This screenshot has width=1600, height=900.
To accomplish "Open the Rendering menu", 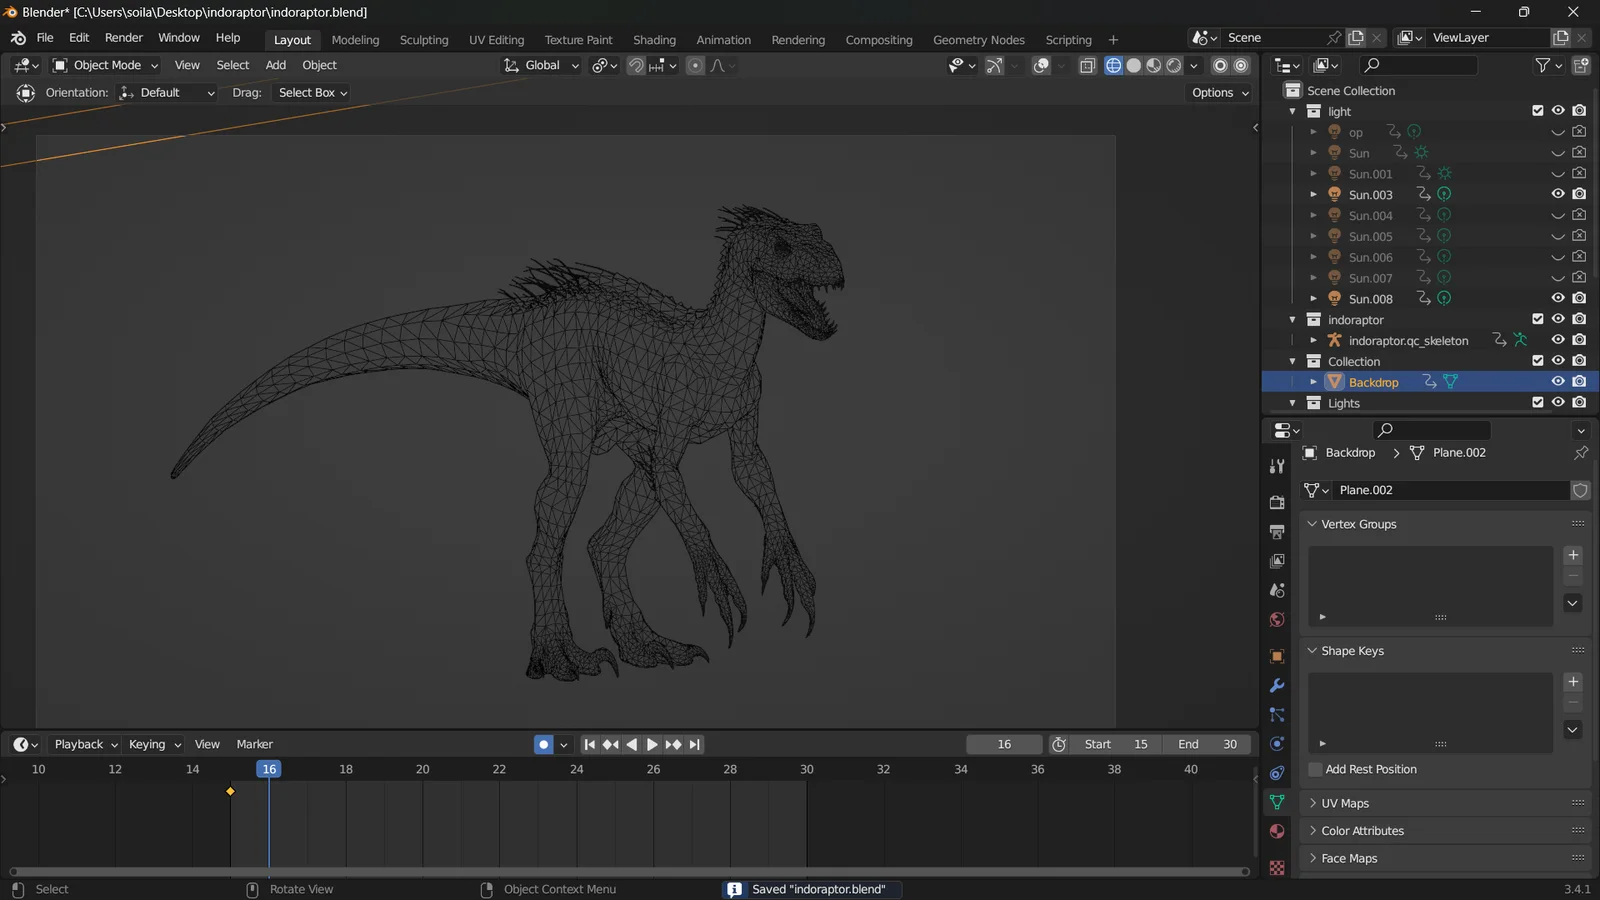I will [798, 40].
